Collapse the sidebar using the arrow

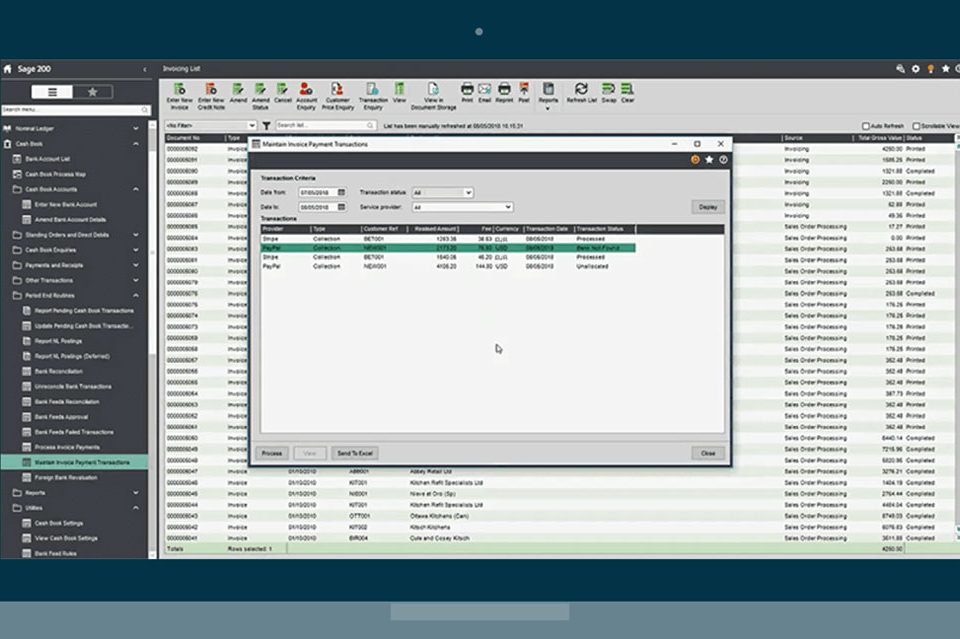[145, 70]
